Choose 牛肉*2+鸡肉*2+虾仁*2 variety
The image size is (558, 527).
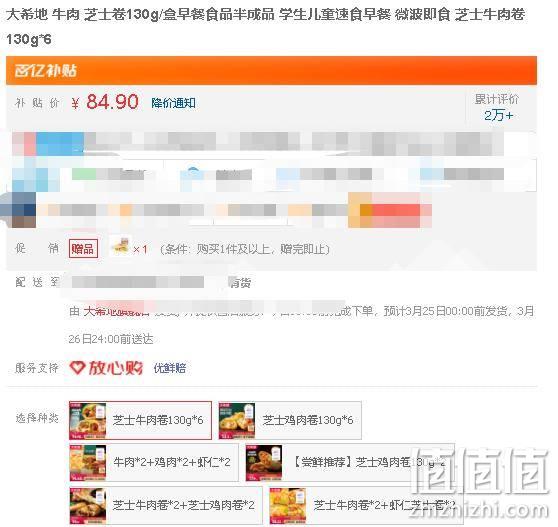[154, 462]
